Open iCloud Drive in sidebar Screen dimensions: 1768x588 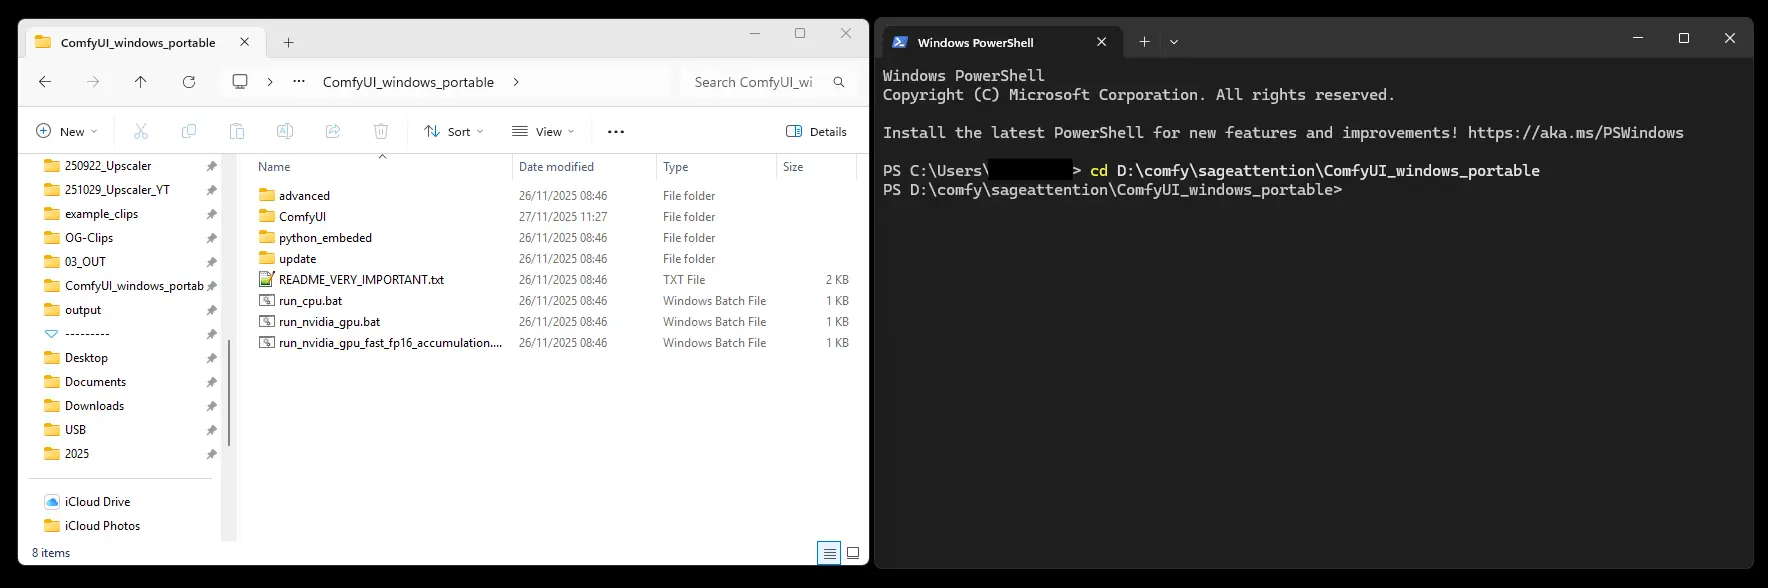97,502
